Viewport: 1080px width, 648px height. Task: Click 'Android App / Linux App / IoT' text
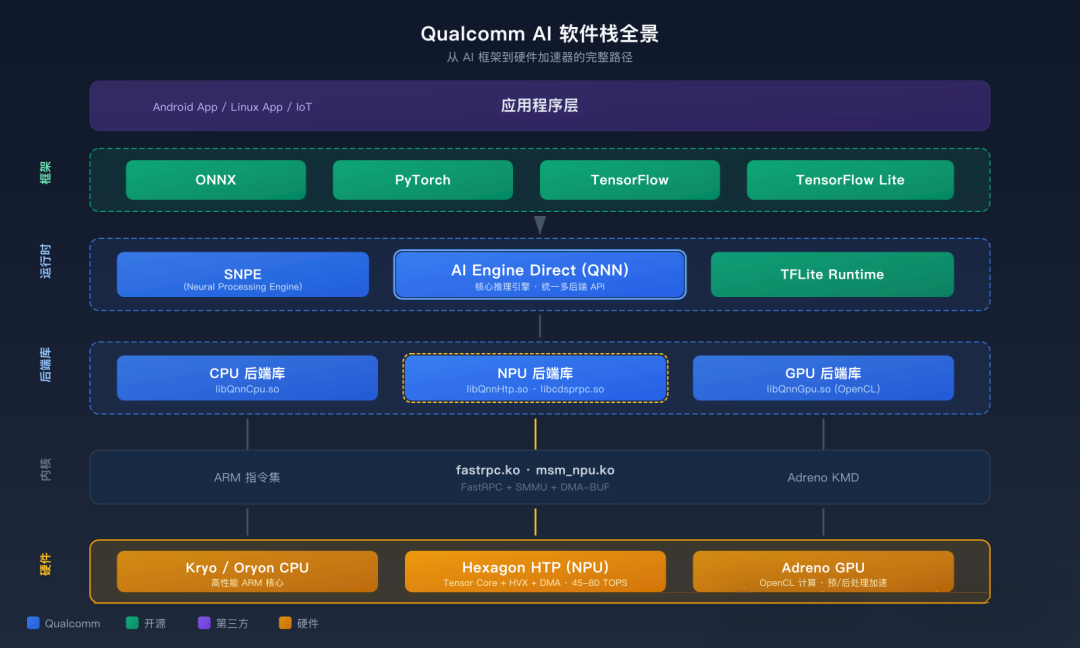pos(232,107)
